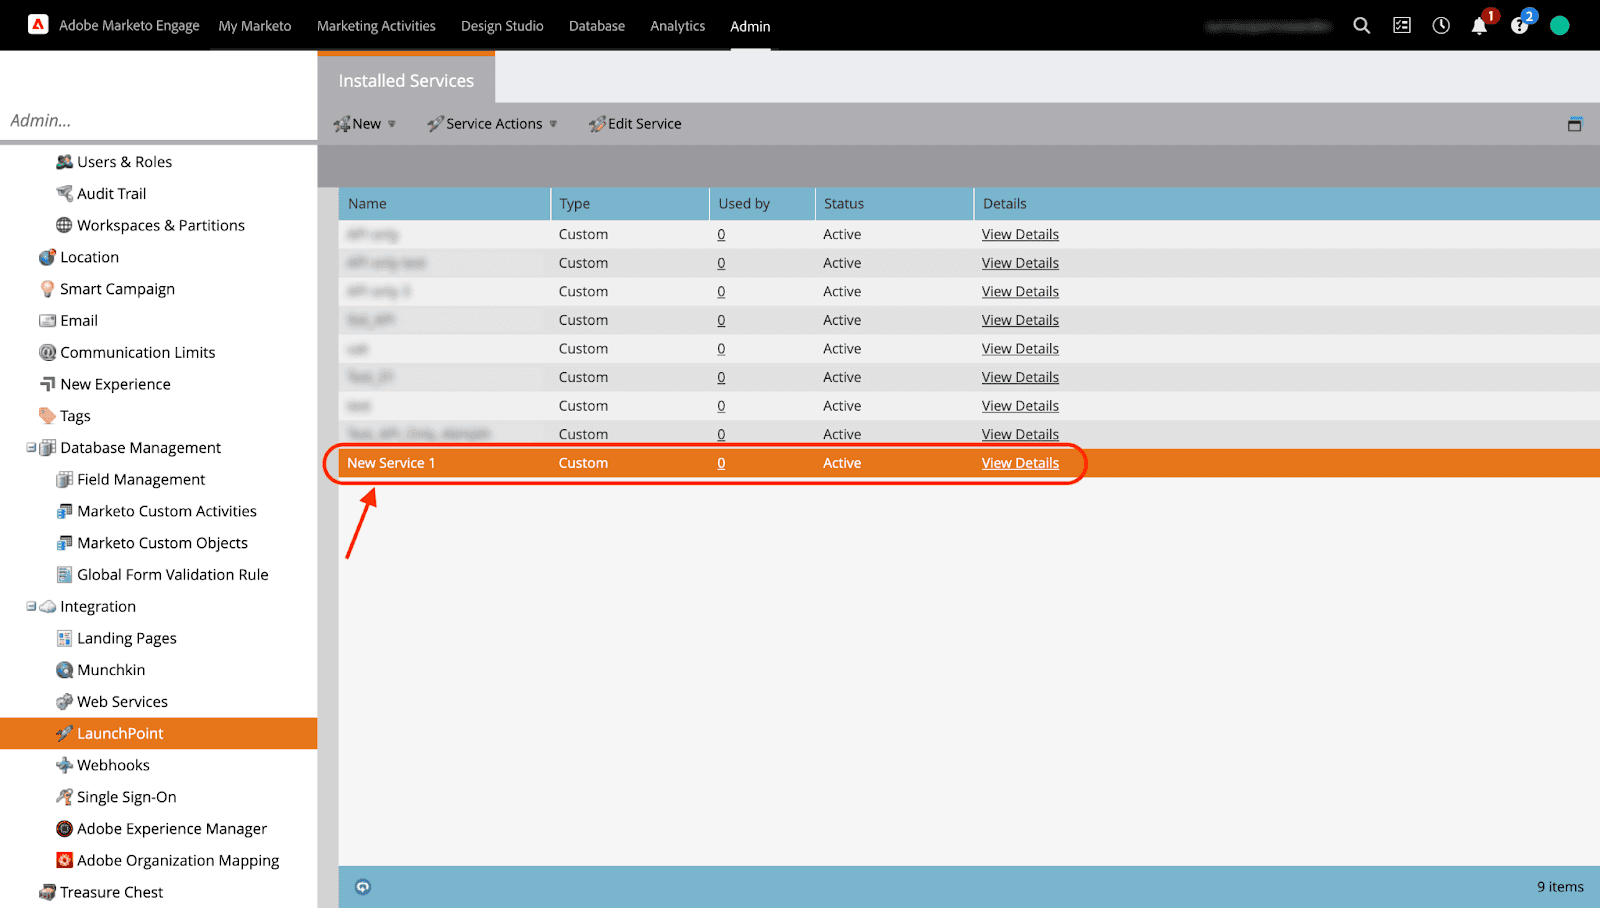Open View Details for New Service 1
The height and width of the screenshot is (908, 1600).
point(1020,463)
